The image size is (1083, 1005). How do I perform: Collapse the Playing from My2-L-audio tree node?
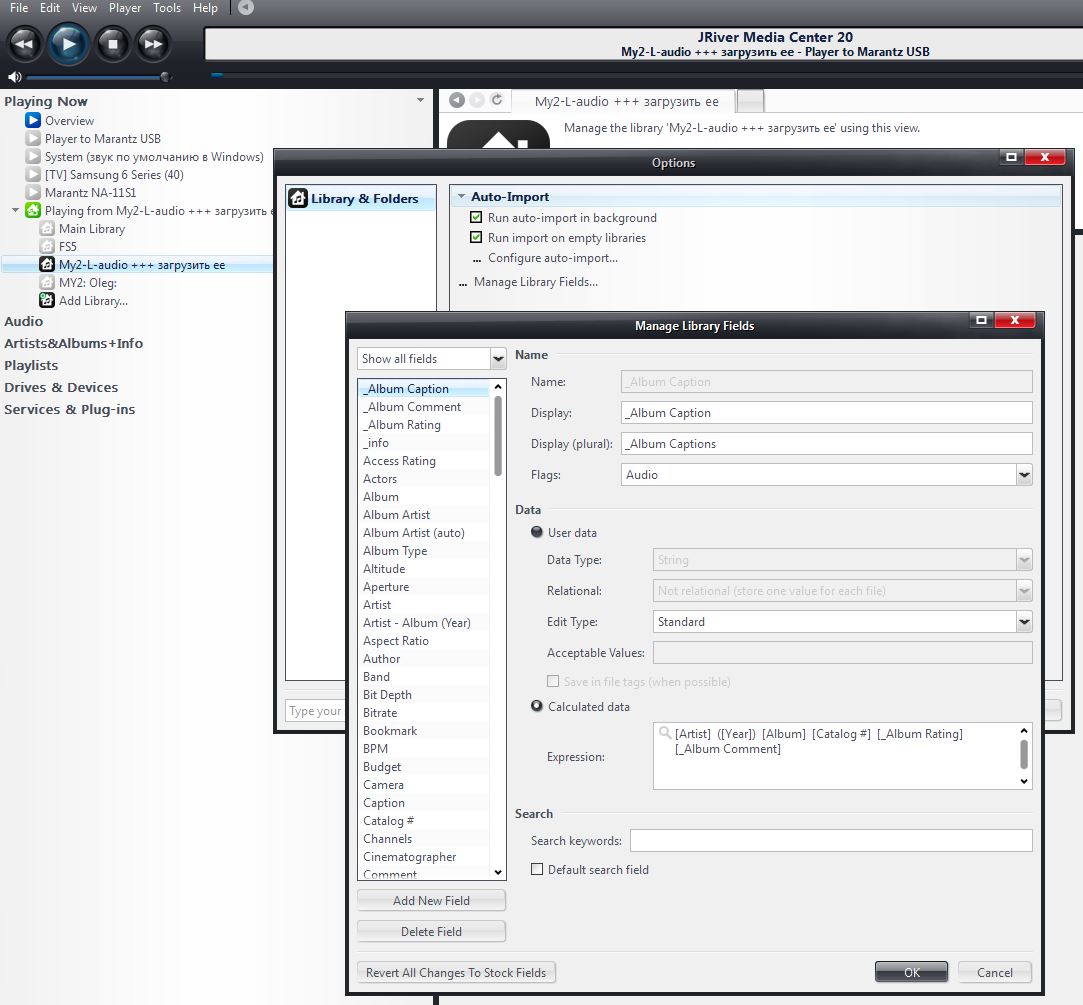pos(15,210)
